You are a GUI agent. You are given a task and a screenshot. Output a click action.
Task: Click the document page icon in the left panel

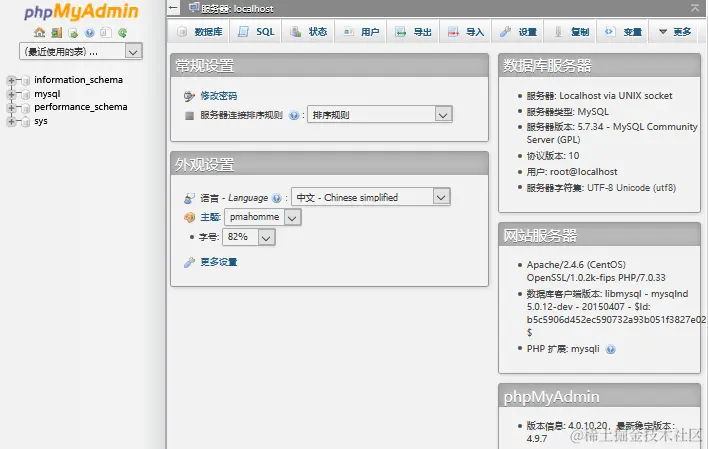click(106, 33)
